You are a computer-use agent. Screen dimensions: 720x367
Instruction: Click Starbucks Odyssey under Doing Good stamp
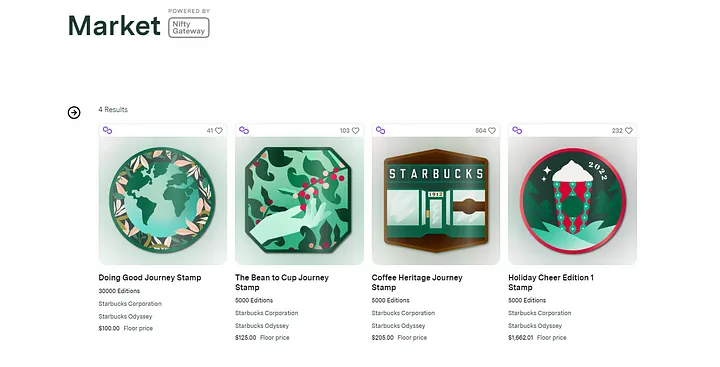click(x=125, y=316)
